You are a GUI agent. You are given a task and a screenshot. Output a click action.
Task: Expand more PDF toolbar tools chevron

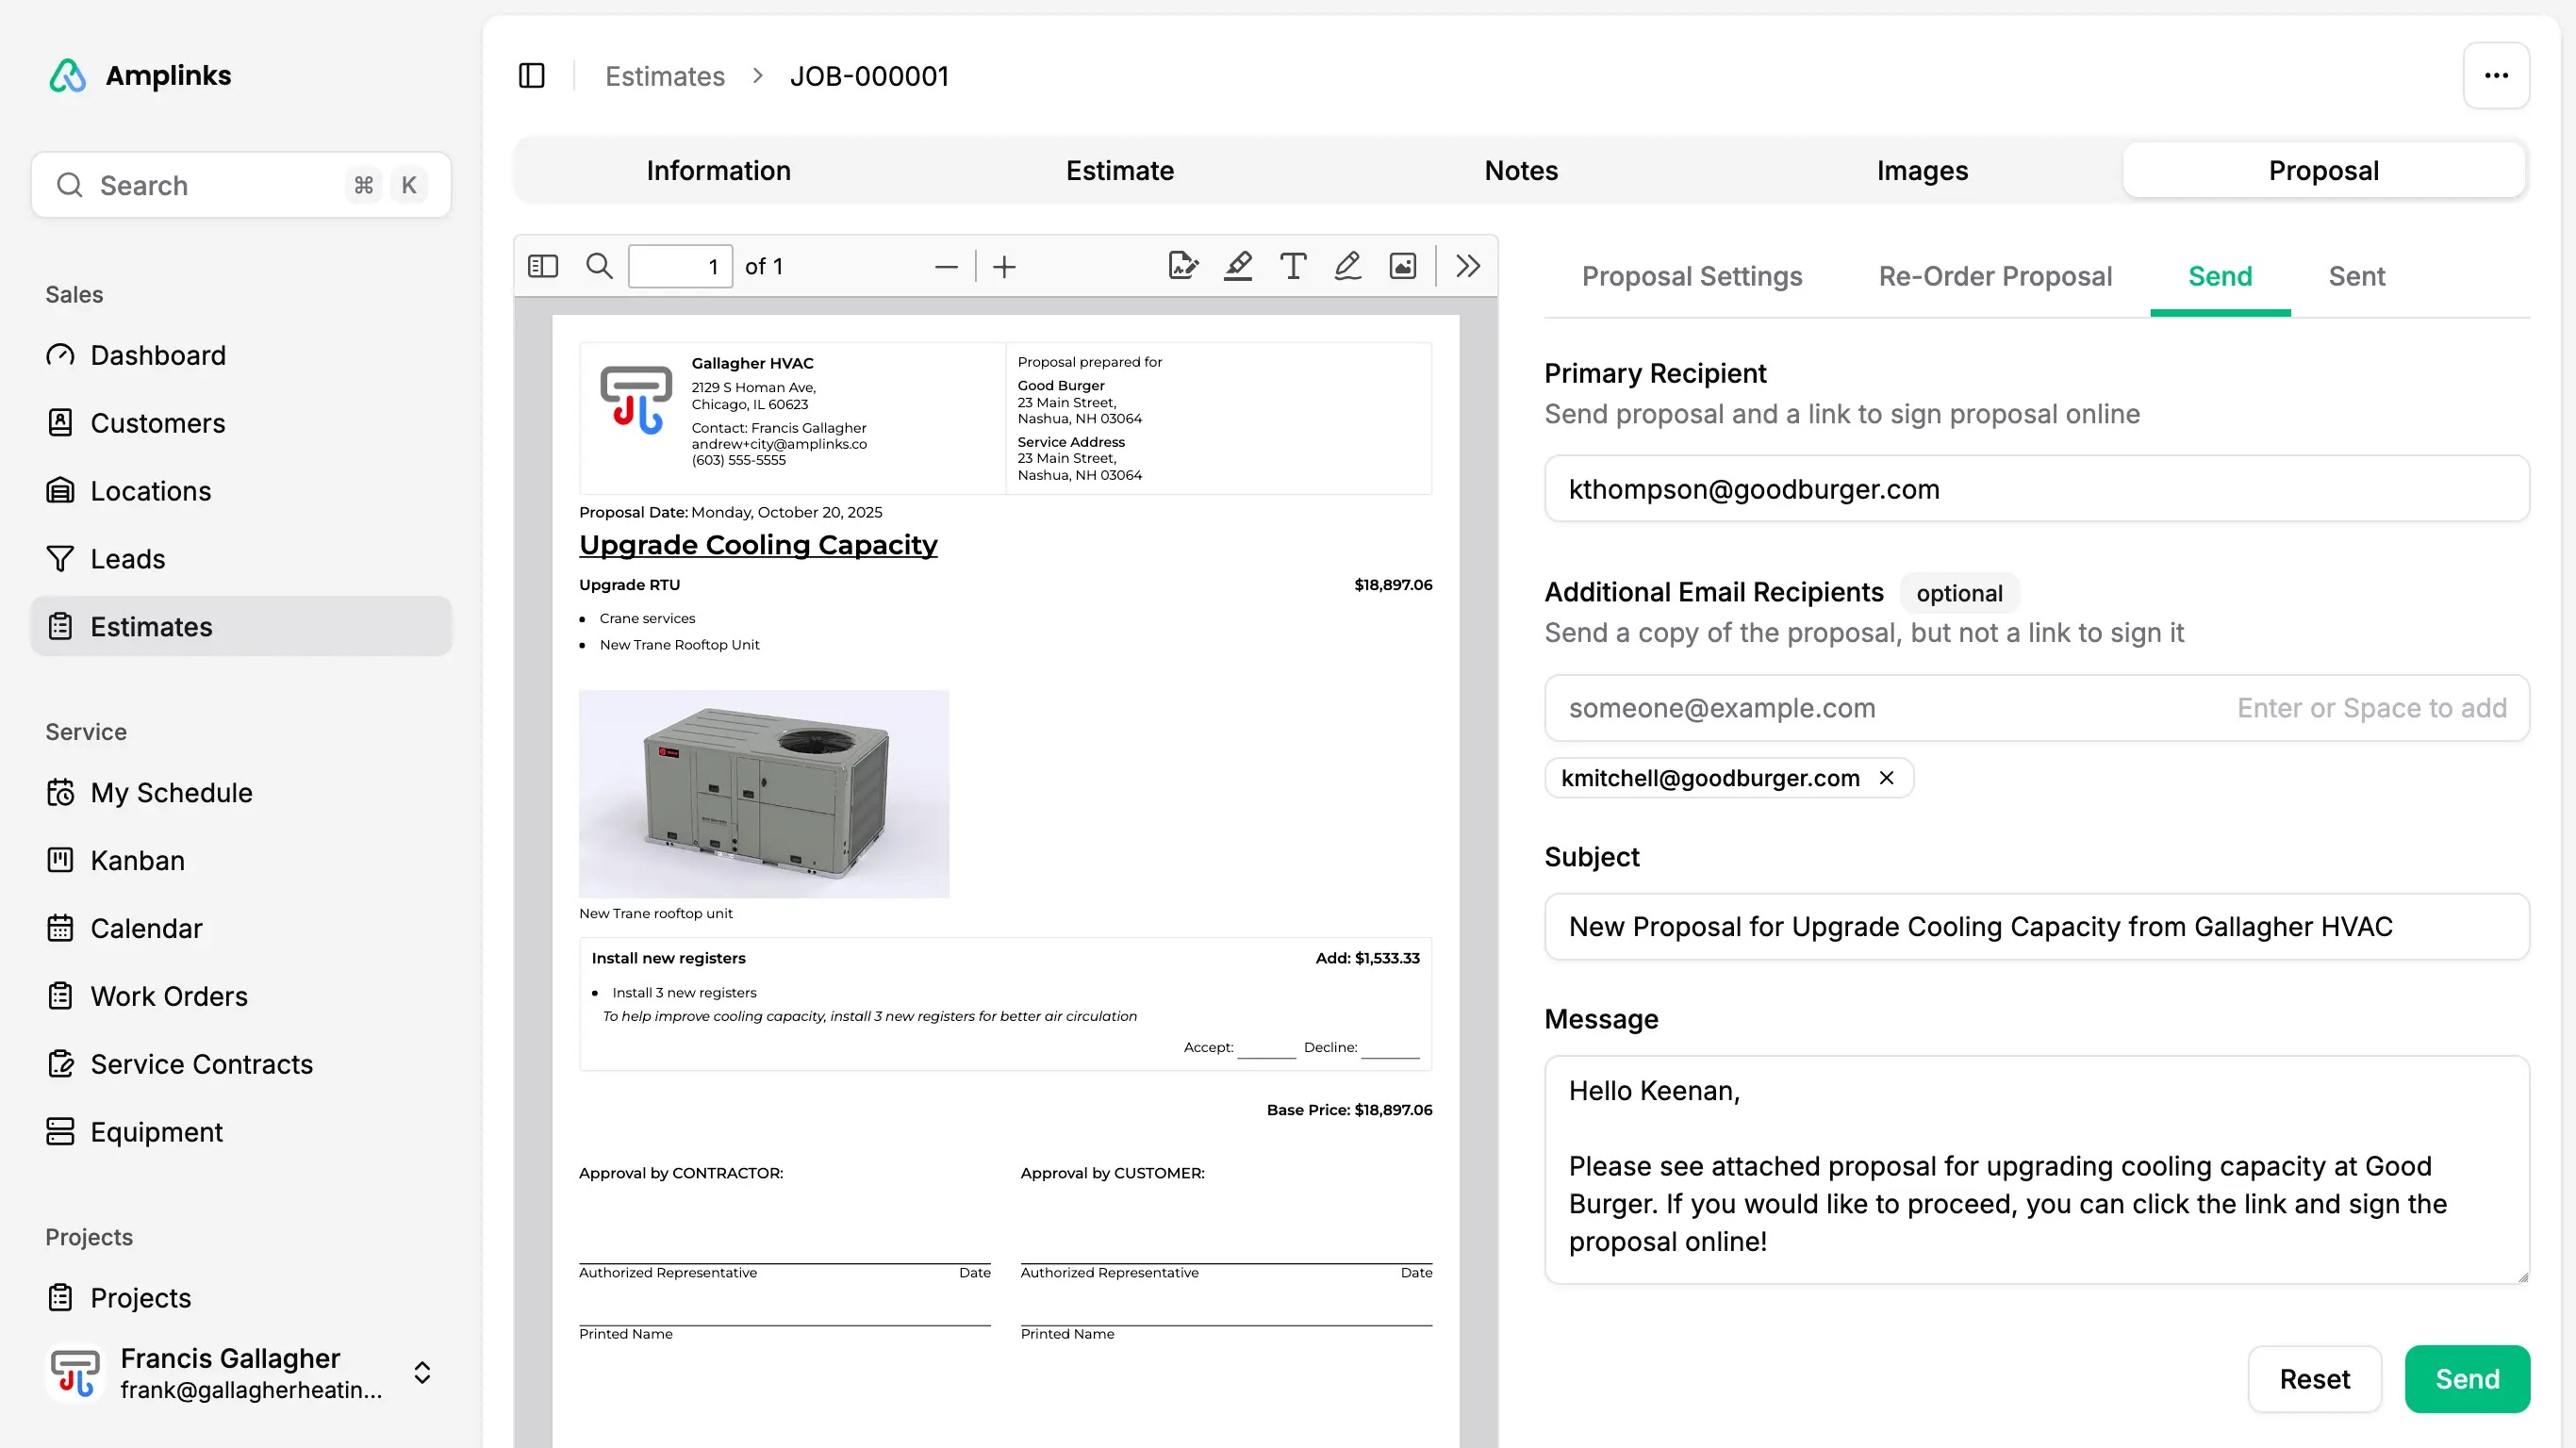point(1468,266)
